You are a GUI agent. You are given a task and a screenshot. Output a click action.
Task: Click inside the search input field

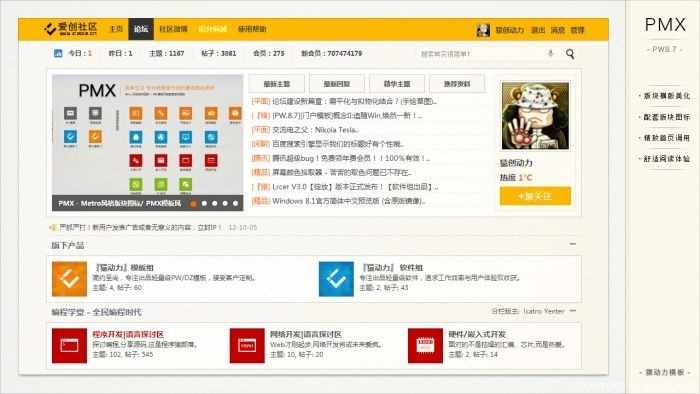[x=482, y=54]
